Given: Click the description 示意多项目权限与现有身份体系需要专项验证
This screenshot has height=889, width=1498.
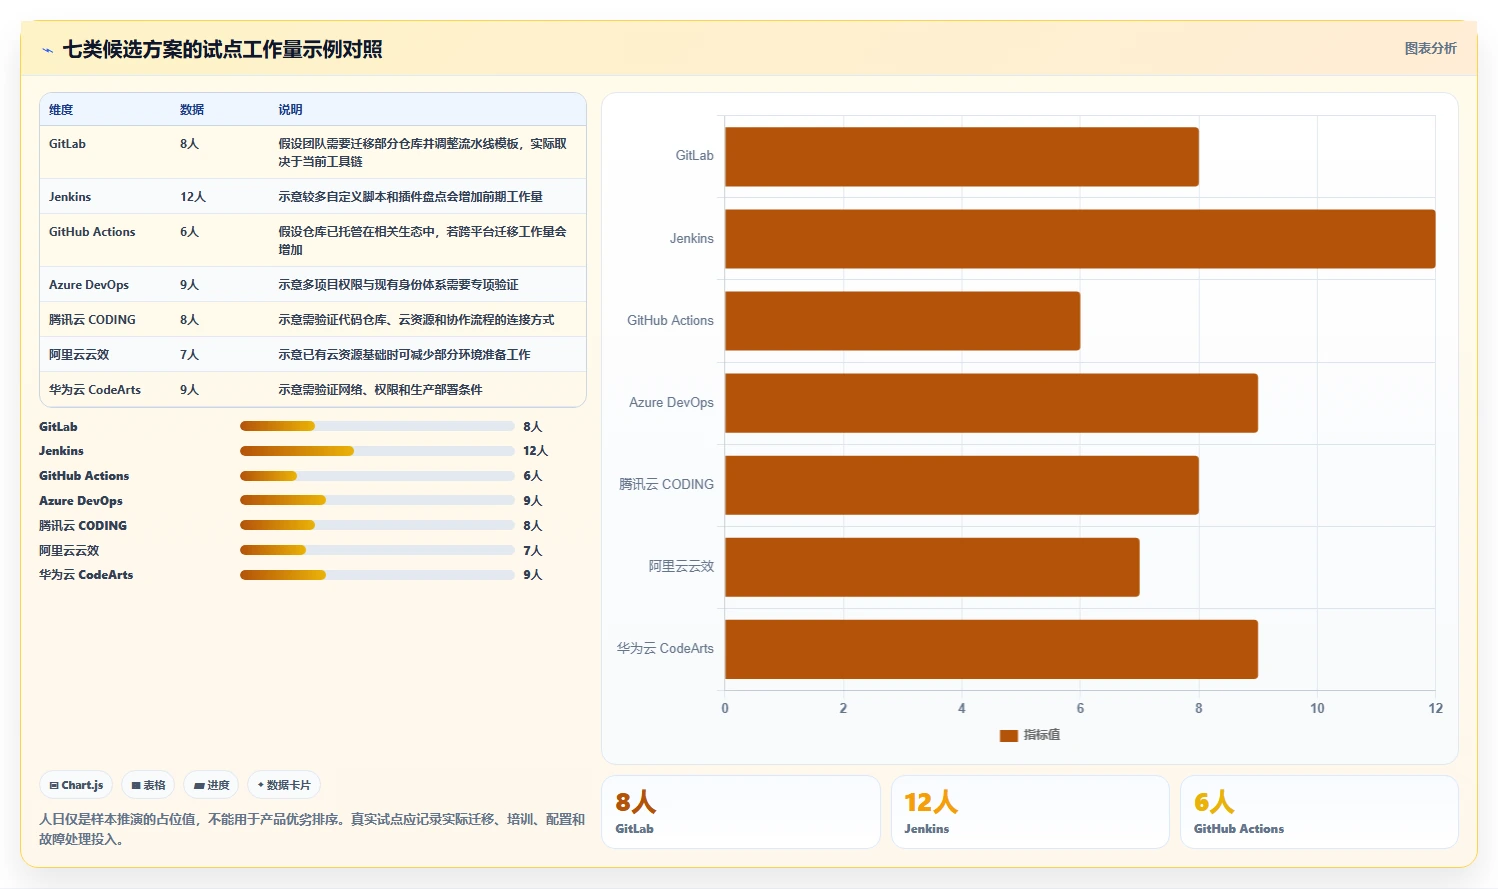Looking at the screenshot, I should point(398,285).
